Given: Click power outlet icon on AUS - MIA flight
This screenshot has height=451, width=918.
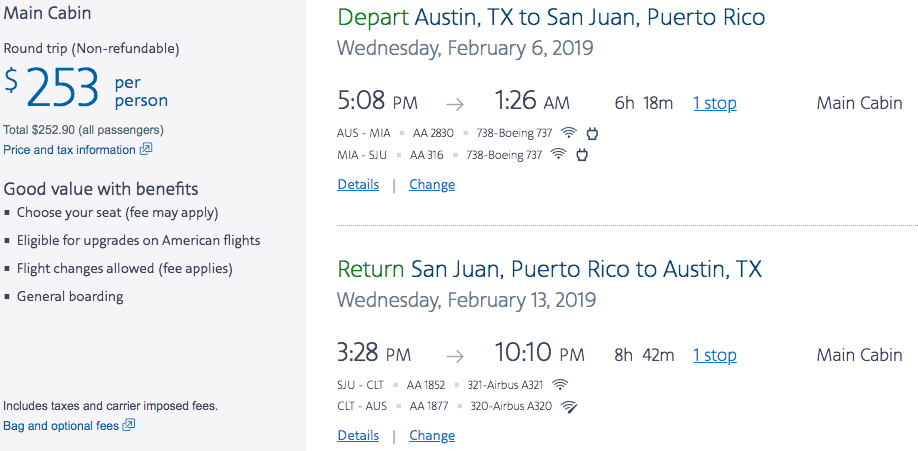Looking at the screenshot, I should [591, 133].
